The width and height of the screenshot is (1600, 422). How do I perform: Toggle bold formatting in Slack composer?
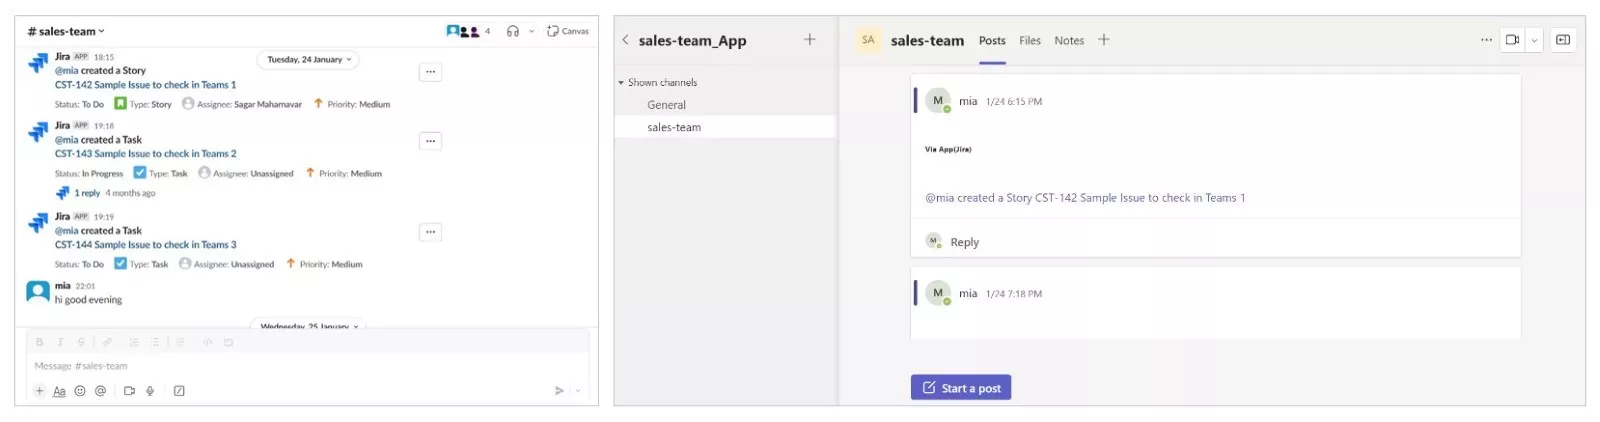click(x=40, y=342)
